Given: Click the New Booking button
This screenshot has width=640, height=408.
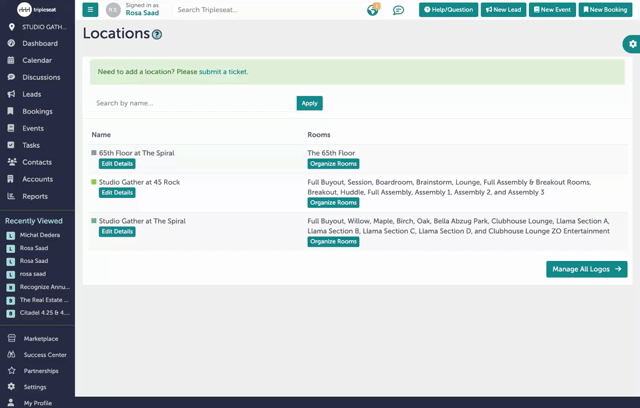Looking at the screenshot, I should (604, 10).
